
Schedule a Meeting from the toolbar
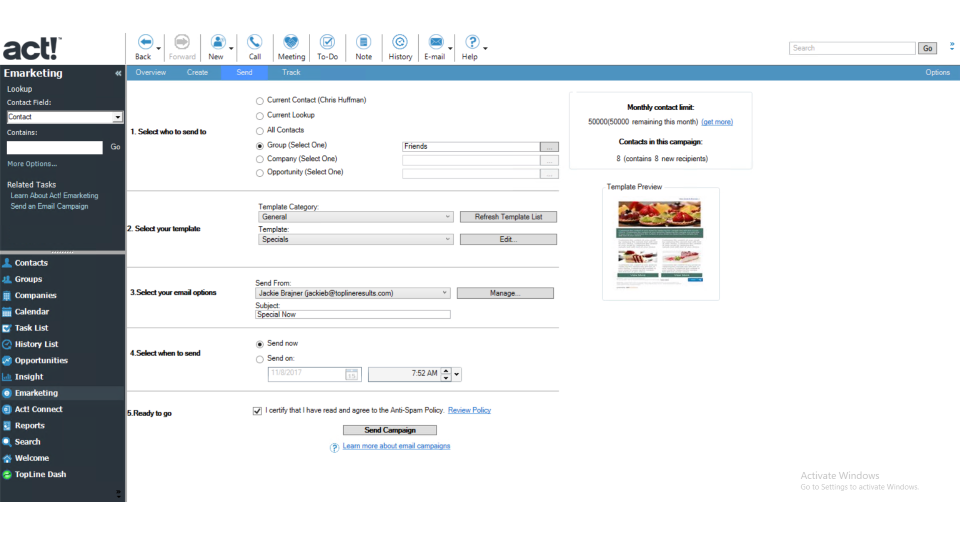coord(291,47)
